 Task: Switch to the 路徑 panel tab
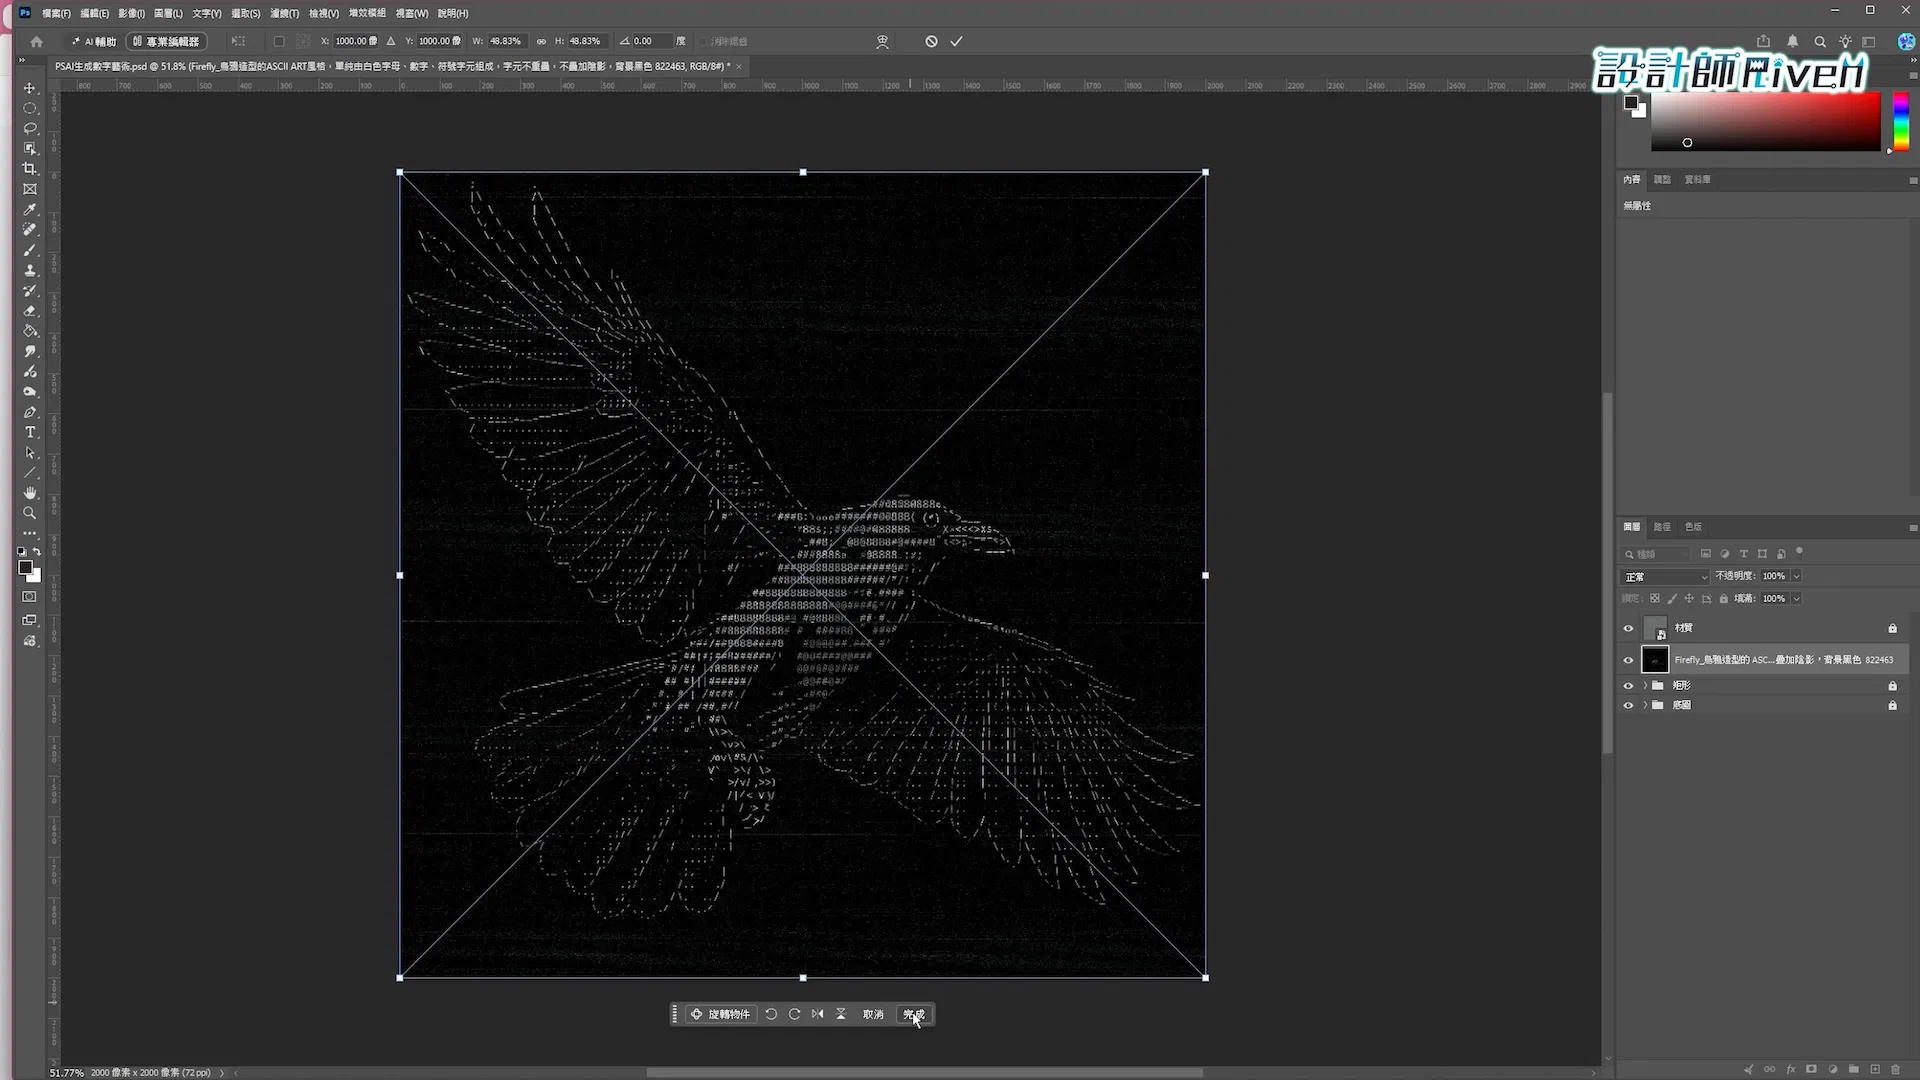[x=1662, y=527]
